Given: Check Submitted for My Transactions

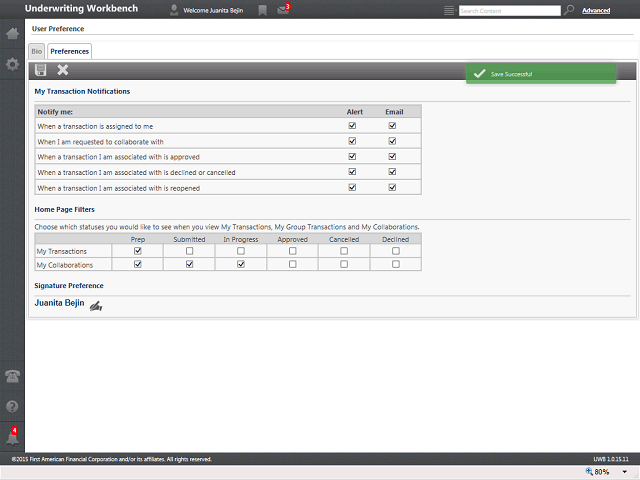Looking at the screenshot, I should click(189, 251).
